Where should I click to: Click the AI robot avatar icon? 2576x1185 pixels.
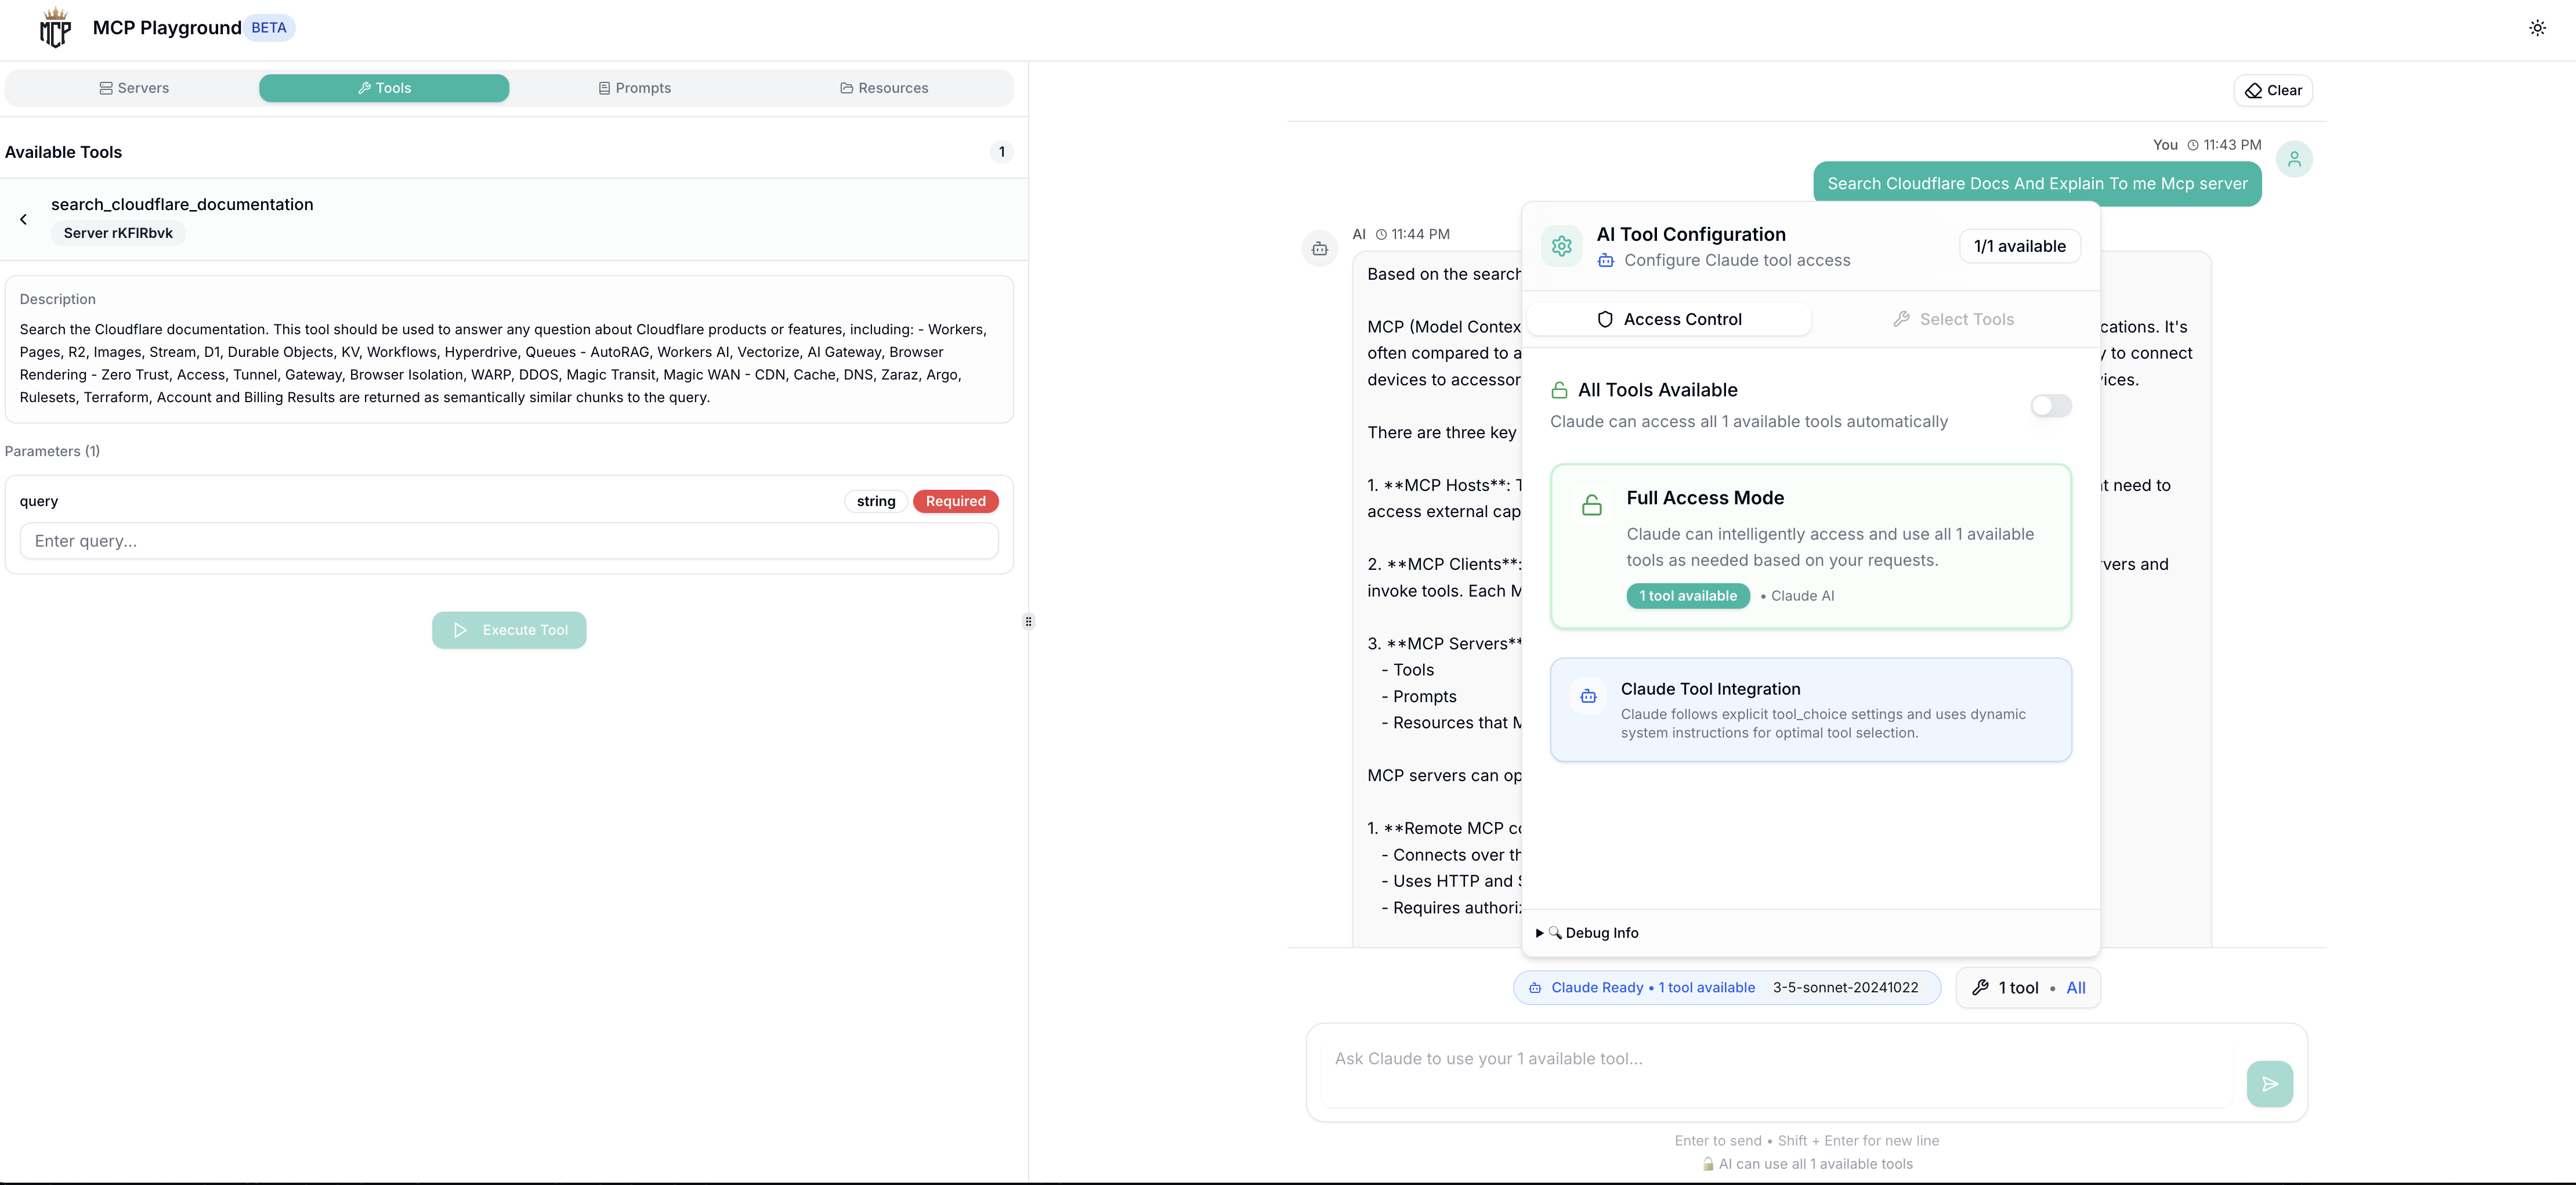pos(1319,248)
